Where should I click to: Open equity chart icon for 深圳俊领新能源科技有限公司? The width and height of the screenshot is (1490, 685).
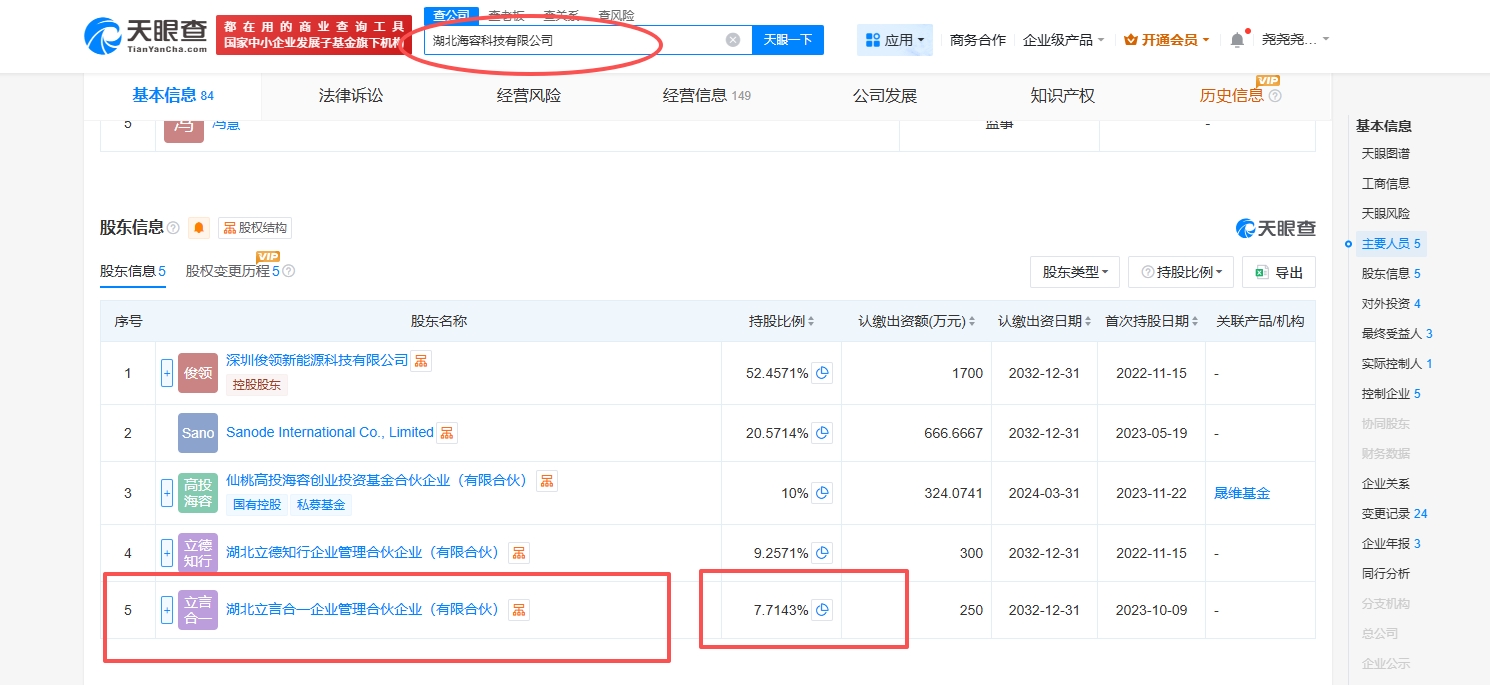[x=421, y=361]
